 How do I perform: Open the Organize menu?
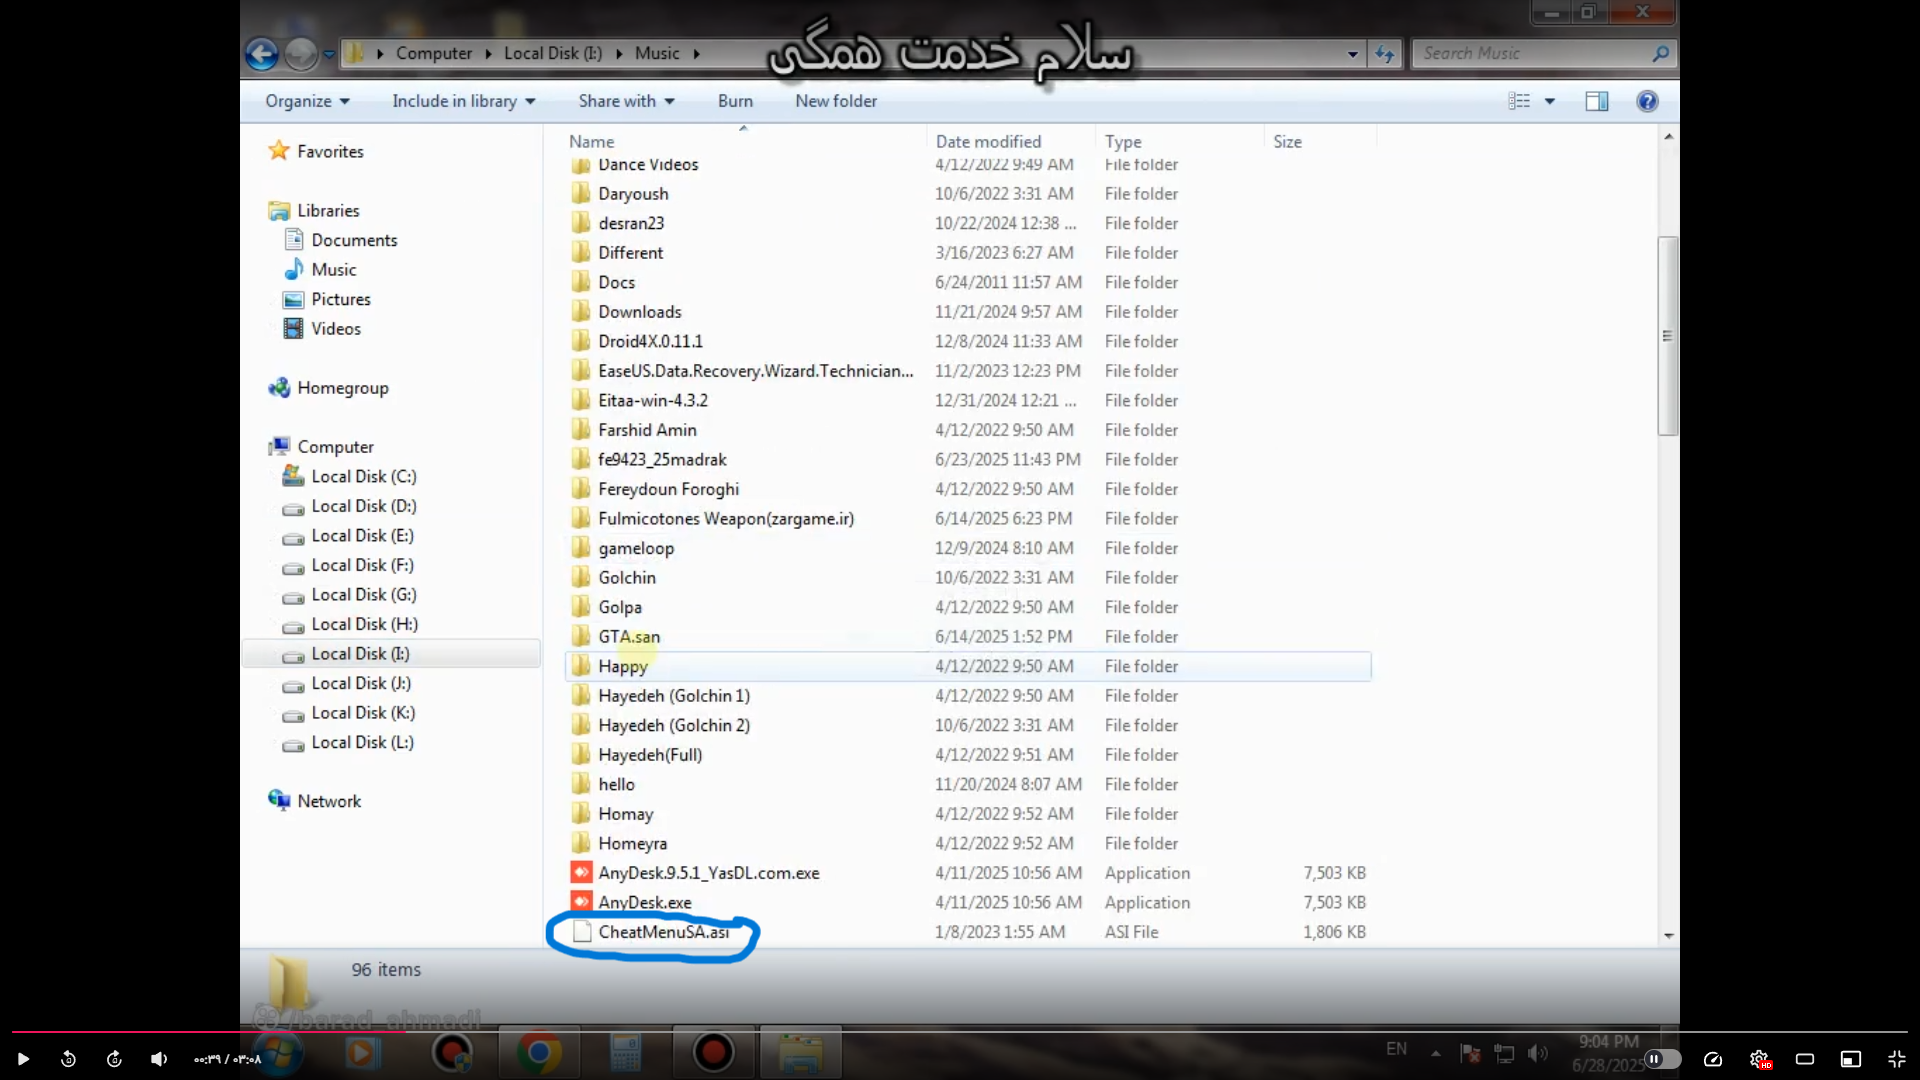point(307,101)
